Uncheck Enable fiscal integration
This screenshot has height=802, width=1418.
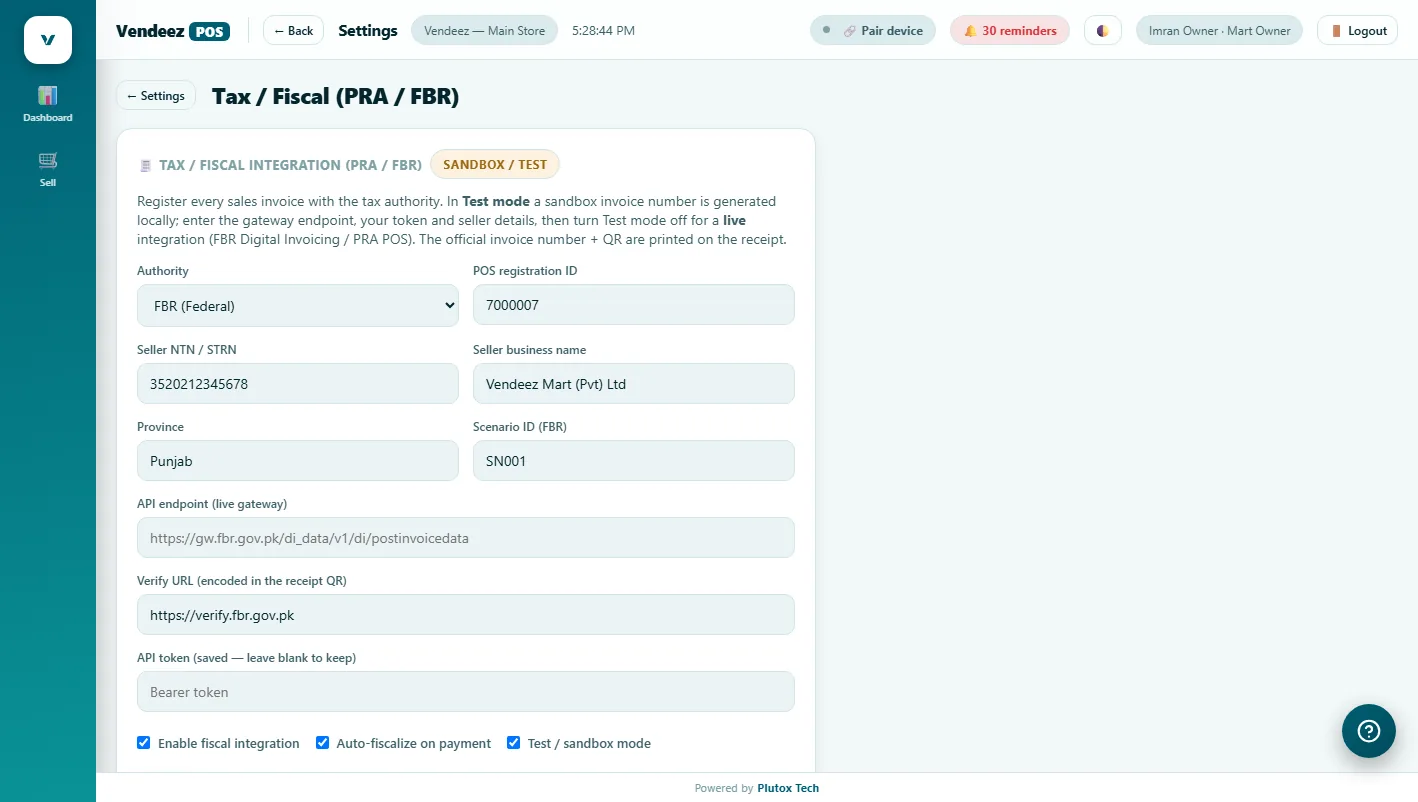[144, 743]
